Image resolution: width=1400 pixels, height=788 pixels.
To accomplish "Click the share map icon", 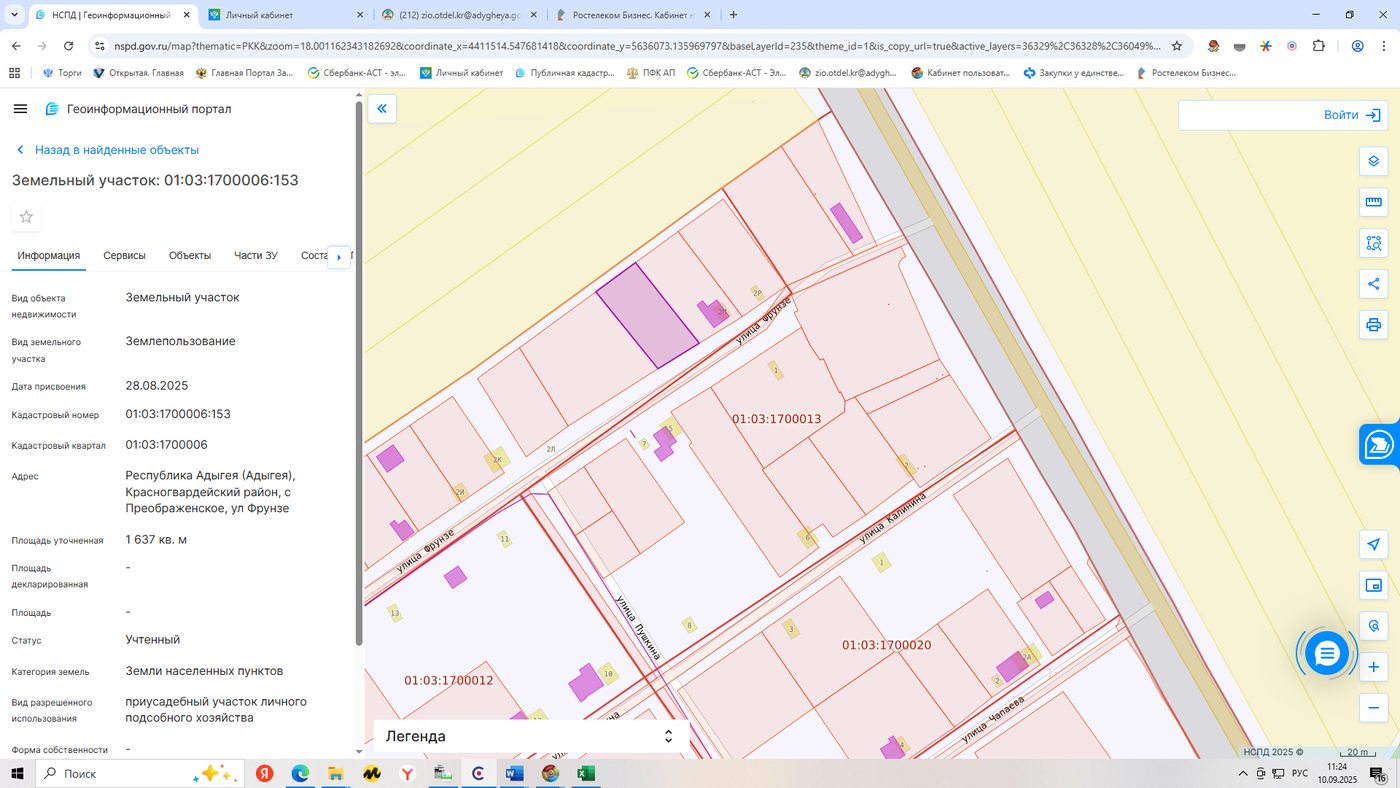I will click(x=1373, y=284).
